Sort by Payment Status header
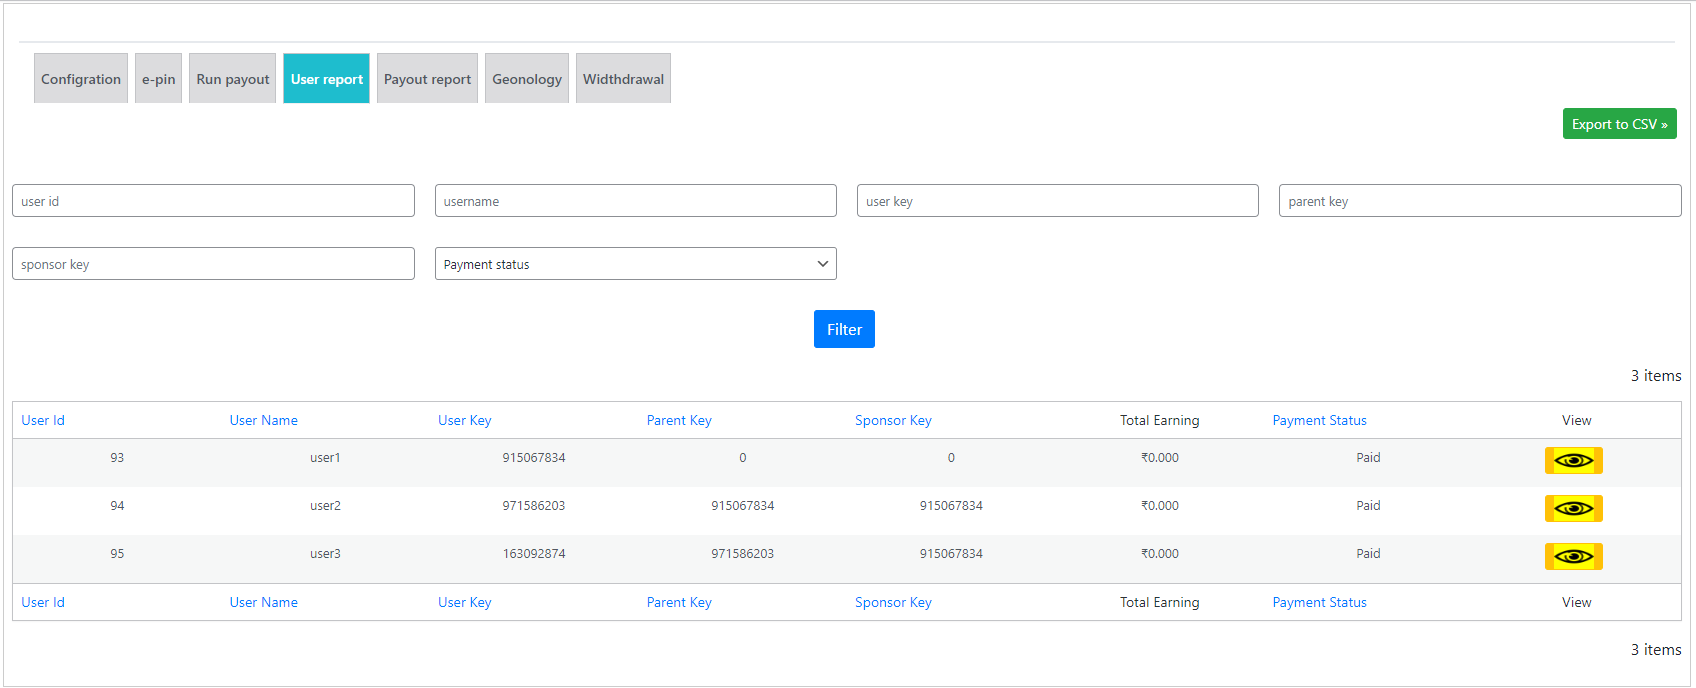Image resolution: width=1696 pixels, height=688 pixels. 1319,420
